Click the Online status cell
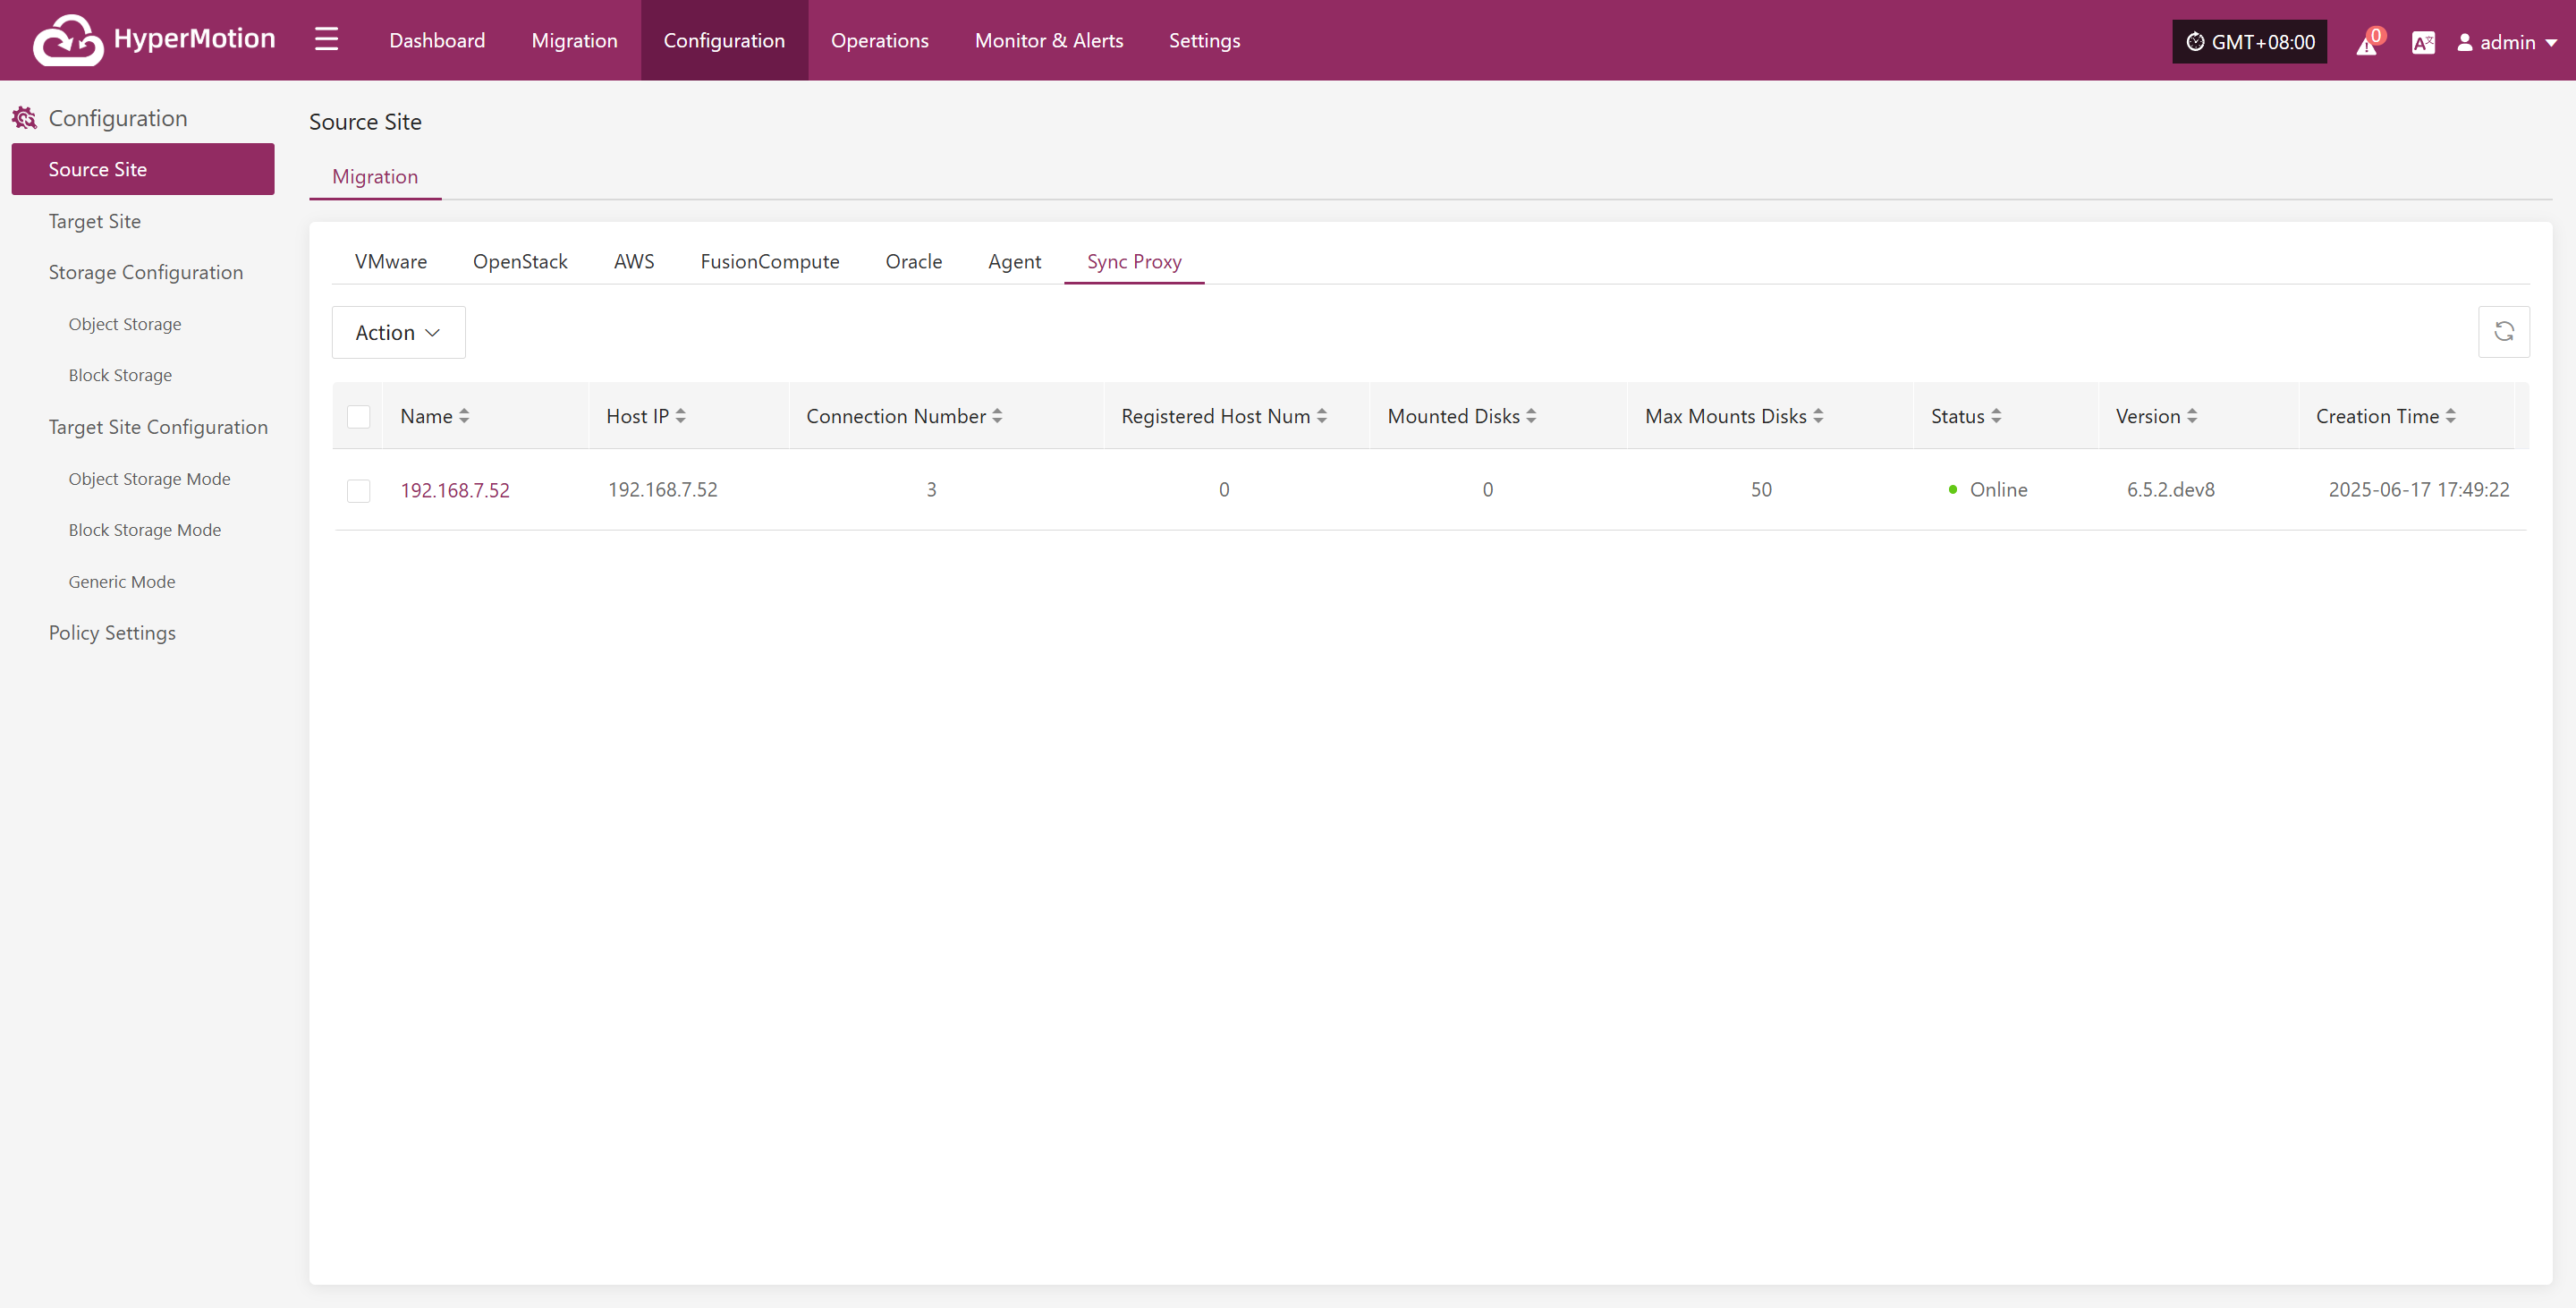This screenshot has height=1308, width=2576. pyautogui.click(x=1988, y=490)
